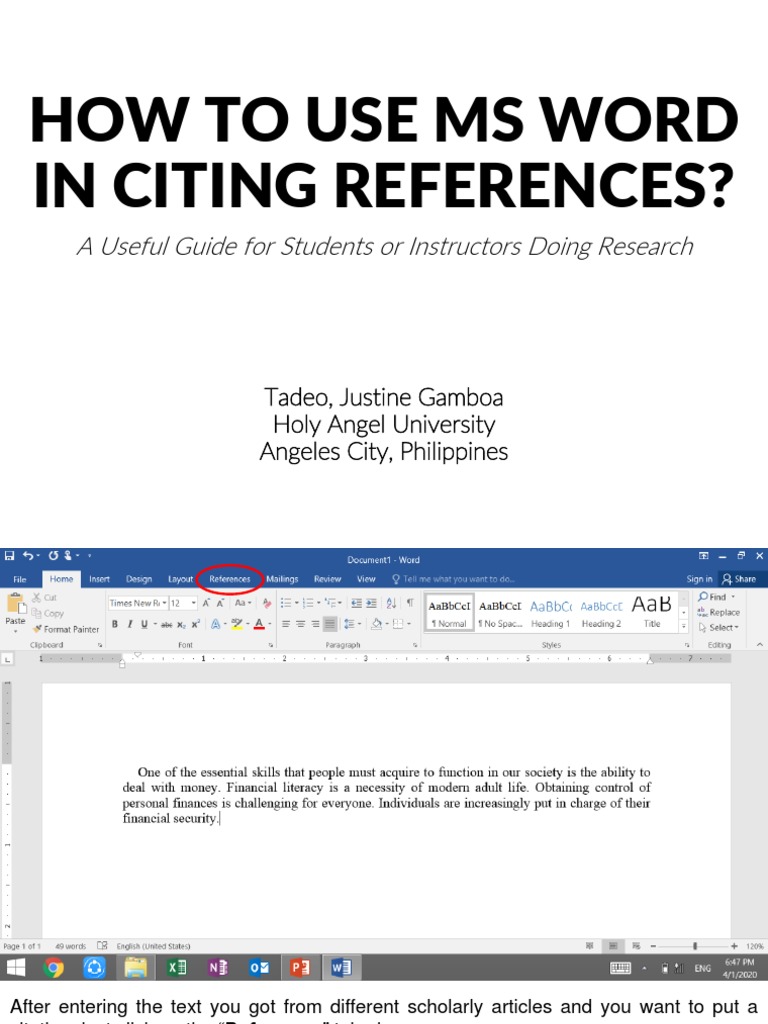The height and width of the screenshot is (1024, 768).
Task: Click the Save icon in Quick Access
Action: tap(9, 556)
